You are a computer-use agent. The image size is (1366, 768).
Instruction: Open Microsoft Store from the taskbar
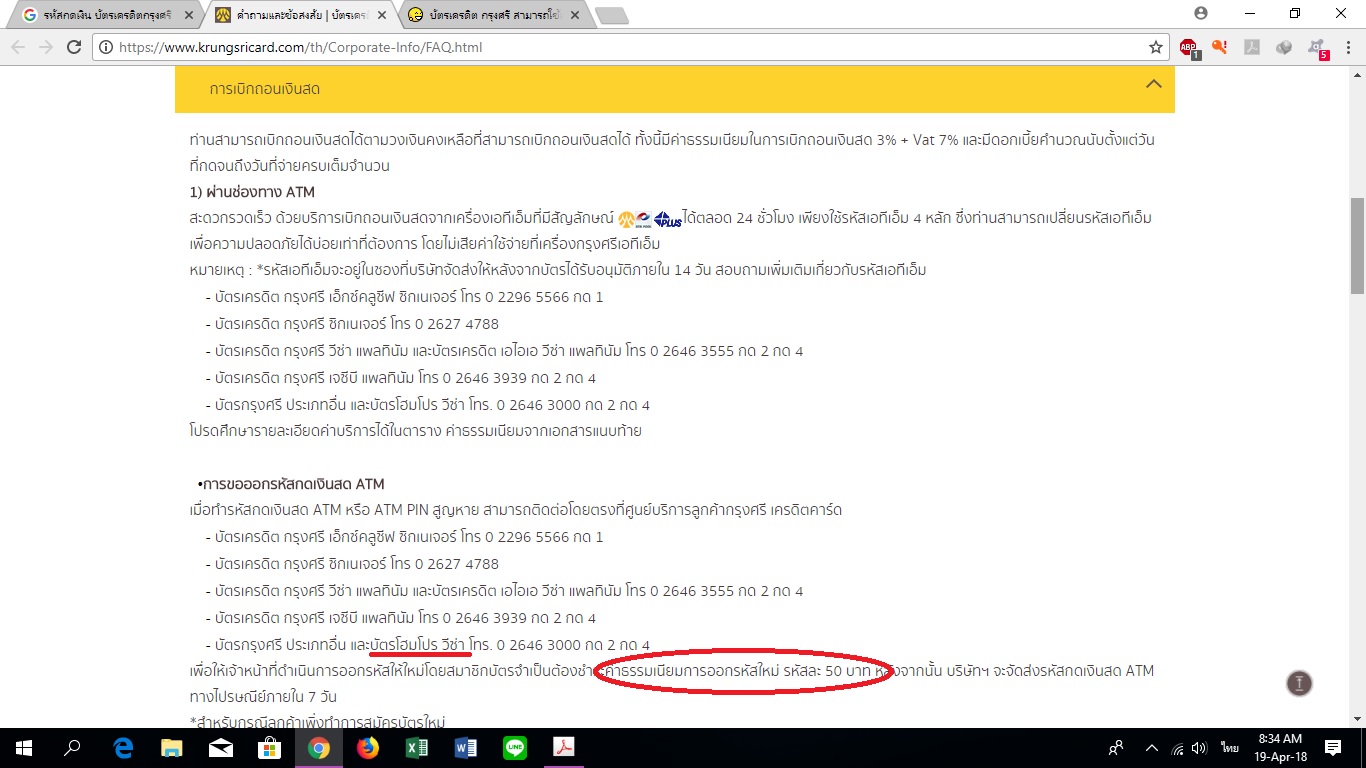(270, 748)
